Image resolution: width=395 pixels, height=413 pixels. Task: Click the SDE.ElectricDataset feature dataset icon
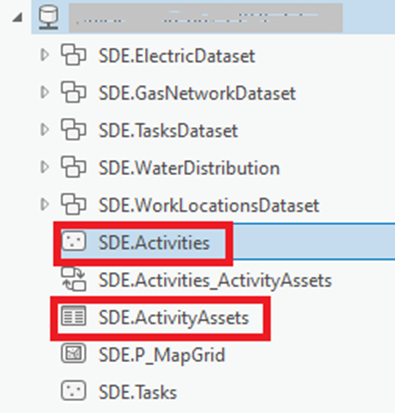[x=74, y=55]
